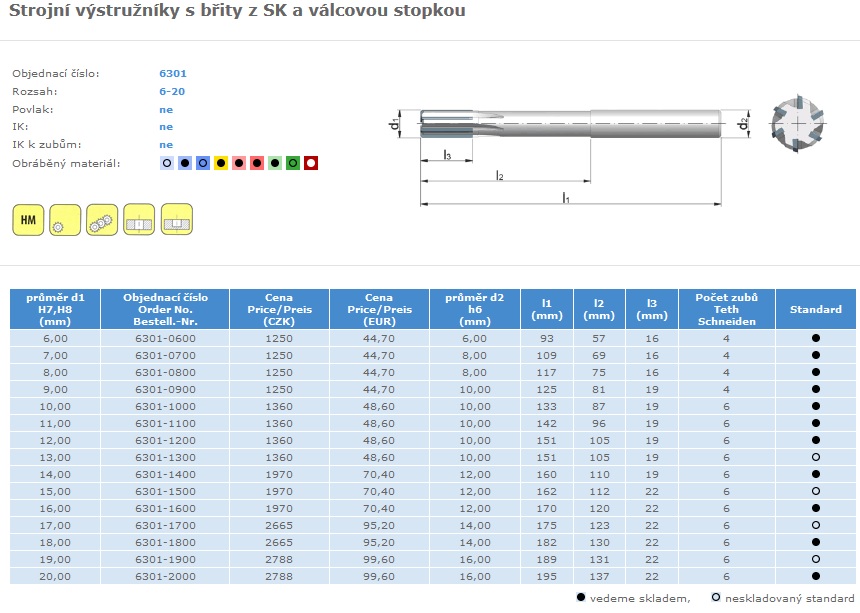This screenshot has width=860, height=613.
Task: Select order number 6301-1200
Action: (x=165, y=440)
